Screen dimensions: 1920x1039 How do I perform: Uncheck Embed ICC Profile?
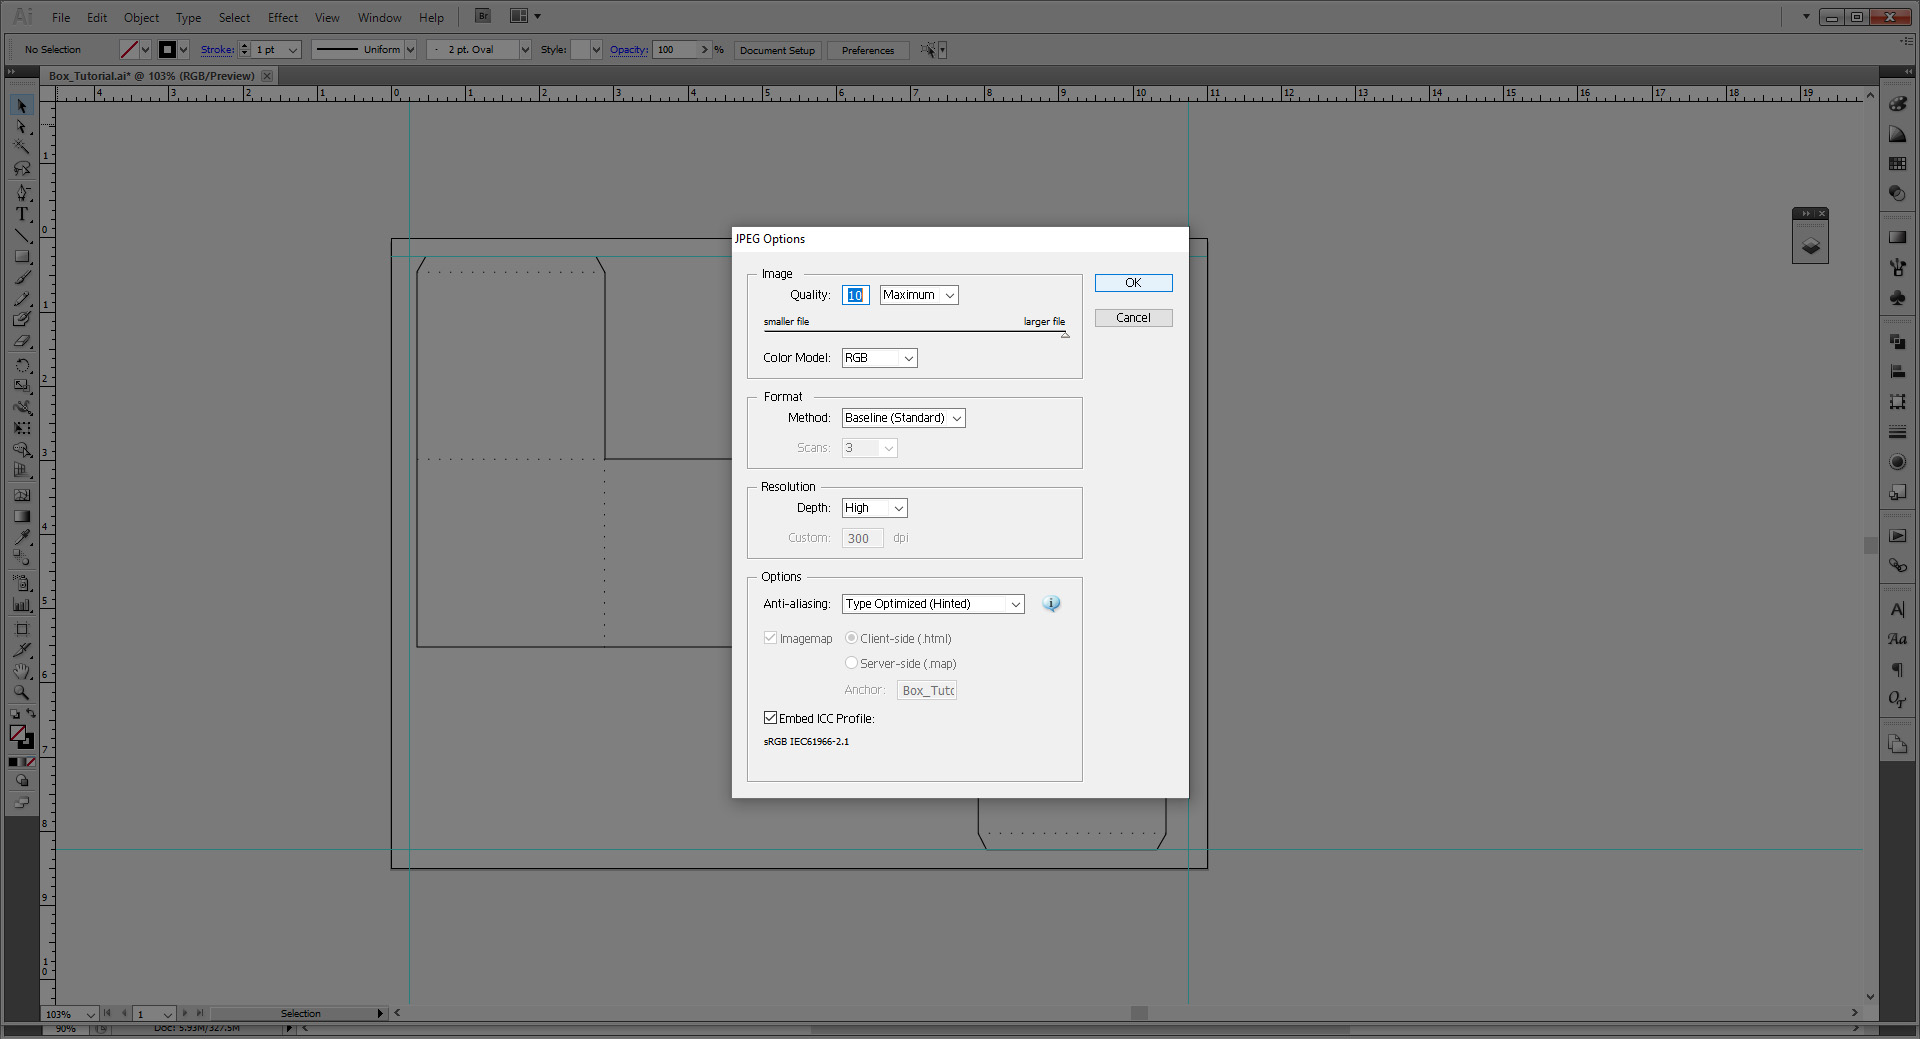(x=770, y=717)
